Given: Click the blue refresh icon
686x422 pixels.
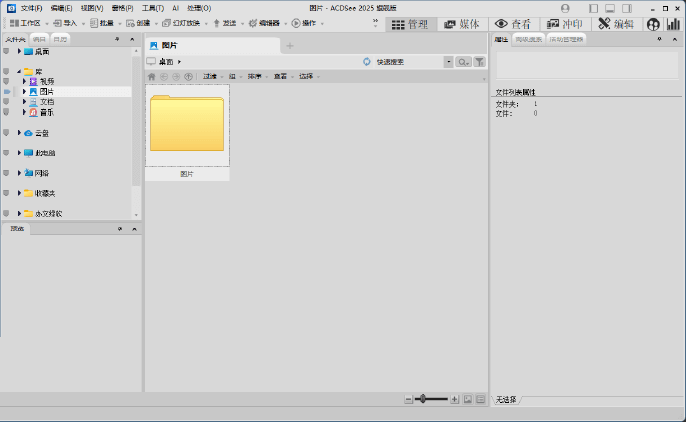Looking at the screenshot, I should [x=367, y=62].
